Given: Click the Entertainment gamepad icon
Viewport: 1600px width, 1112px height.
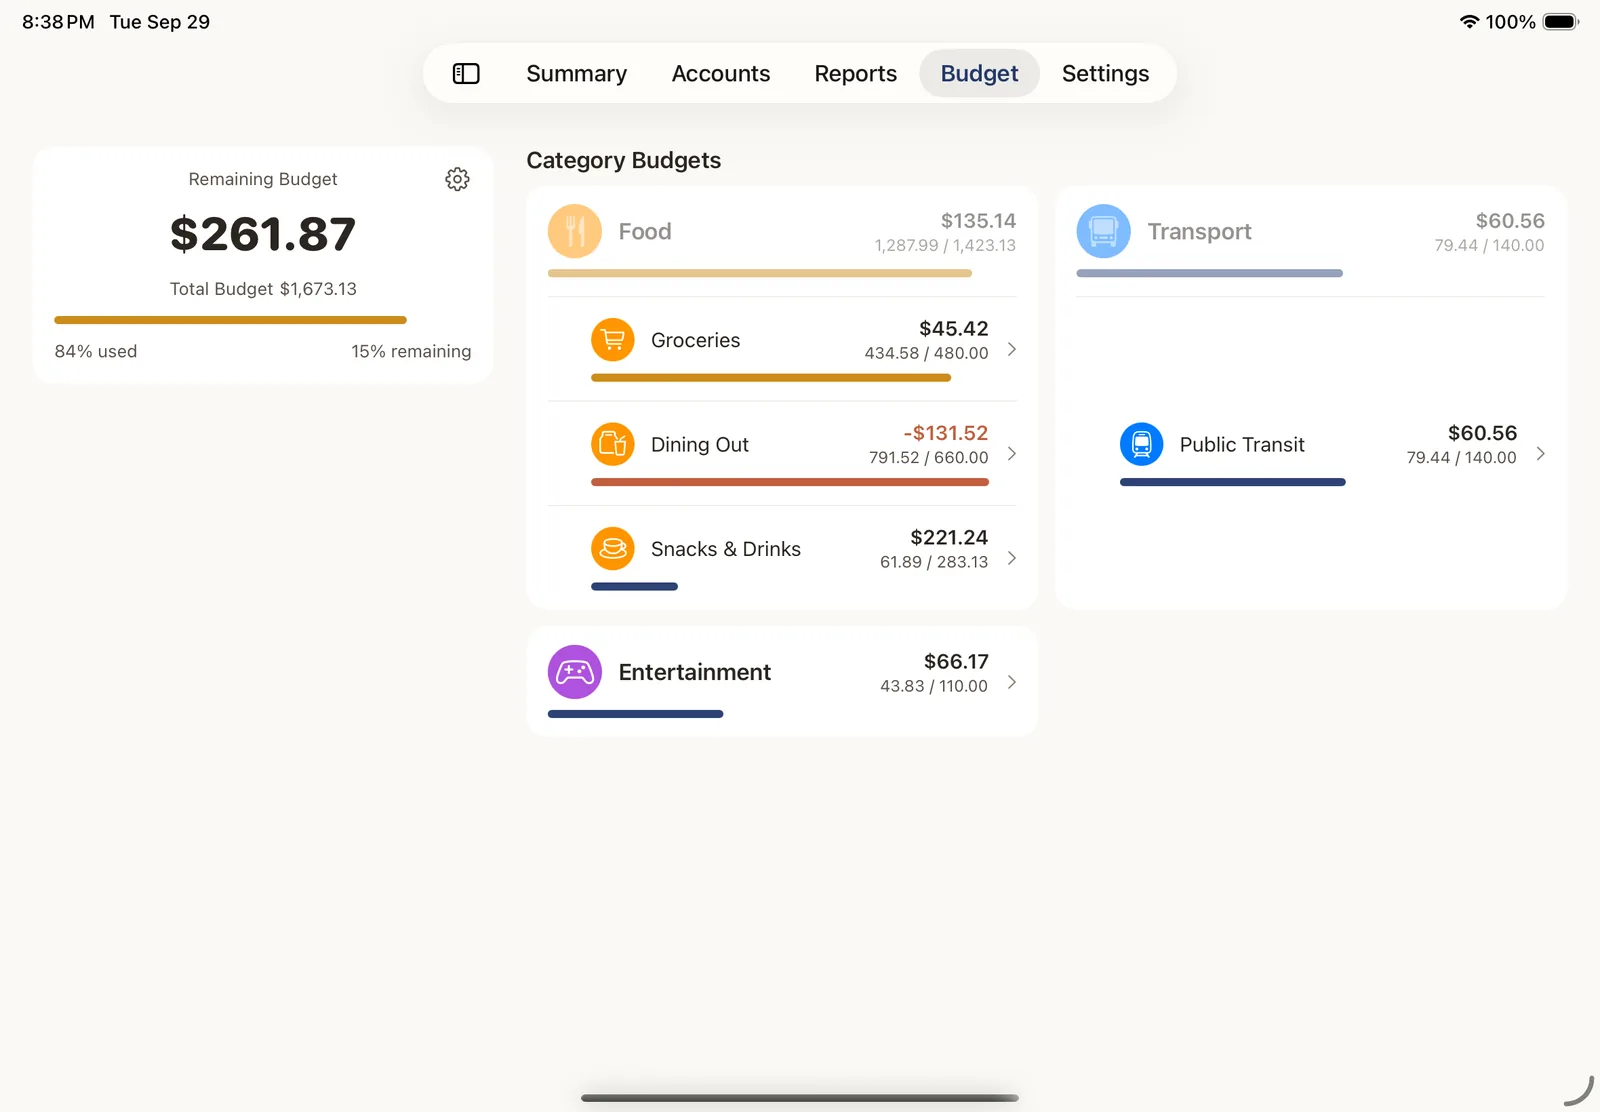Looking at the screenshot, I should tap(575, 672).
